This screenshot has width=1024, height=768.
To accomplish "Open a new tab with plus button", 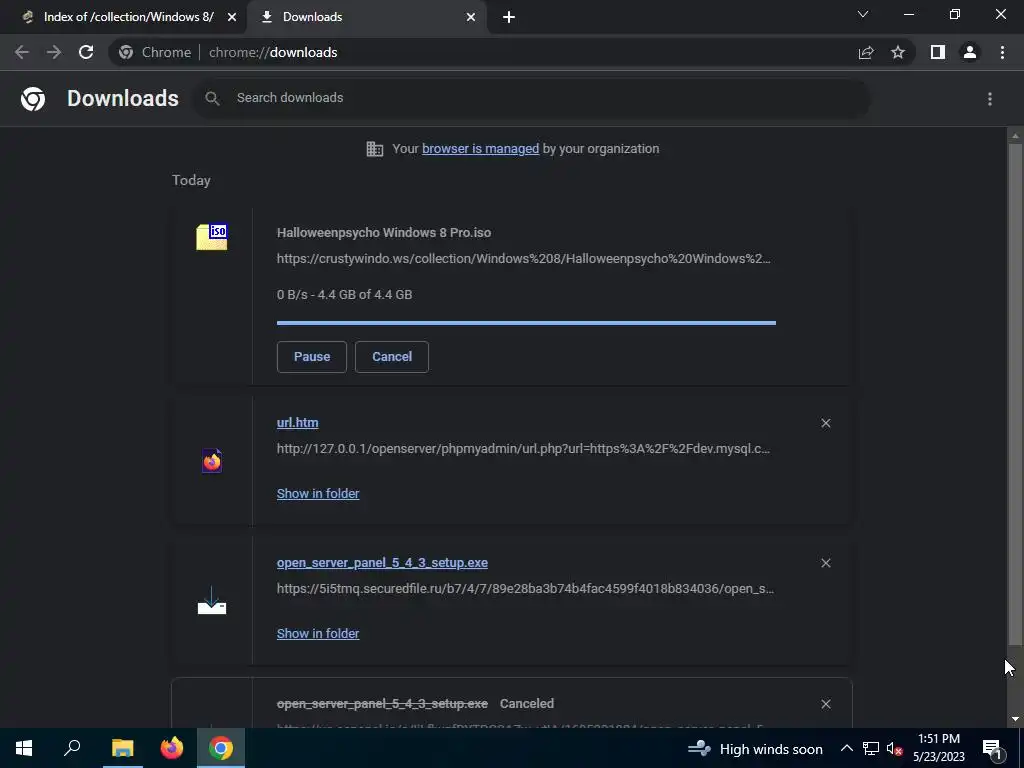I will (x=509, y=17).
